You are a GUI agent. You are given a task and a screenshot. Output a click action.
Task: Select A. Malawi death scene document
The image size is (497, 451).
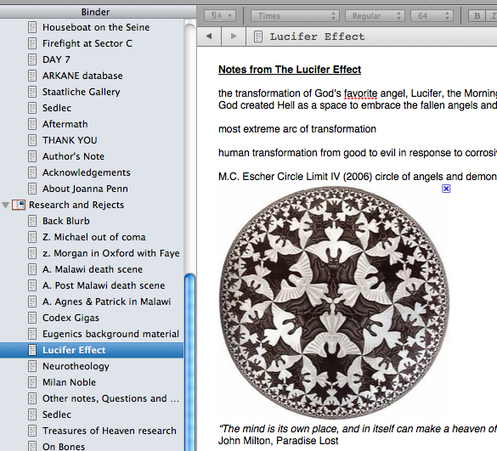point(92,269)
